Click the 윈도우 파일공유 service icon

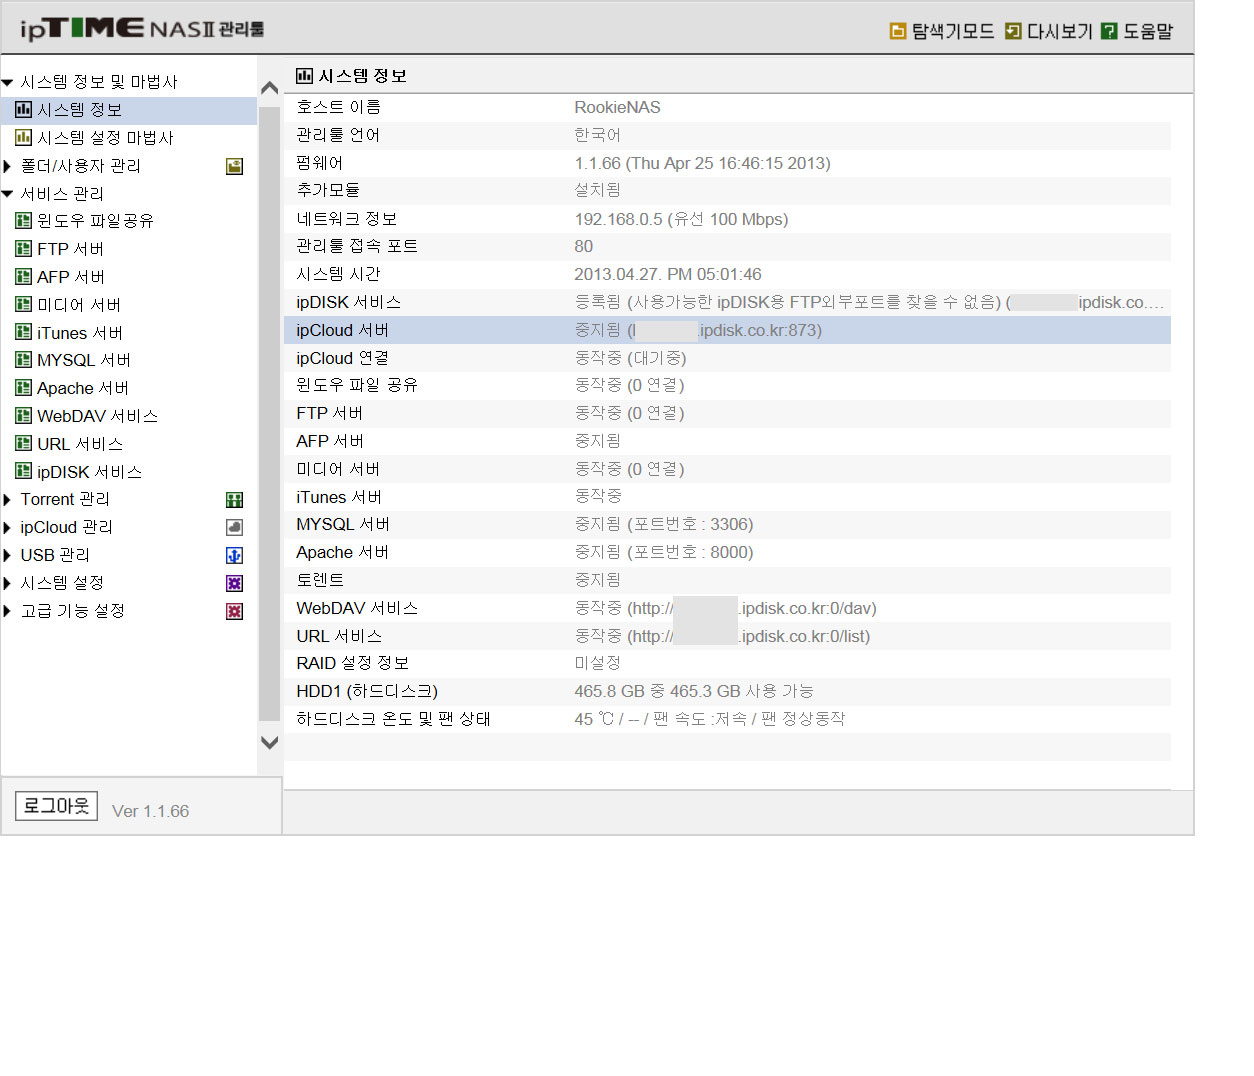coord(23,221)
